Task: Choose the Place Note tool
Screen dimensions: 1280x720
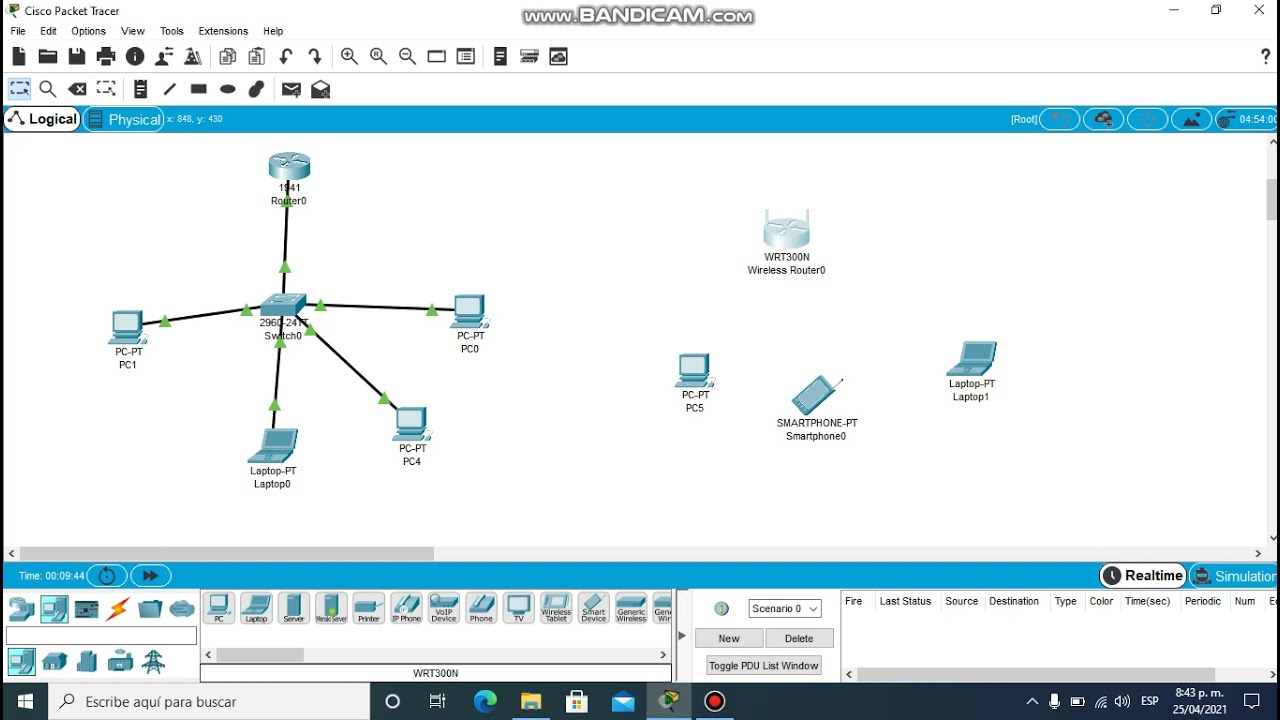Action: pyautogui.click(x=140, y=89)
